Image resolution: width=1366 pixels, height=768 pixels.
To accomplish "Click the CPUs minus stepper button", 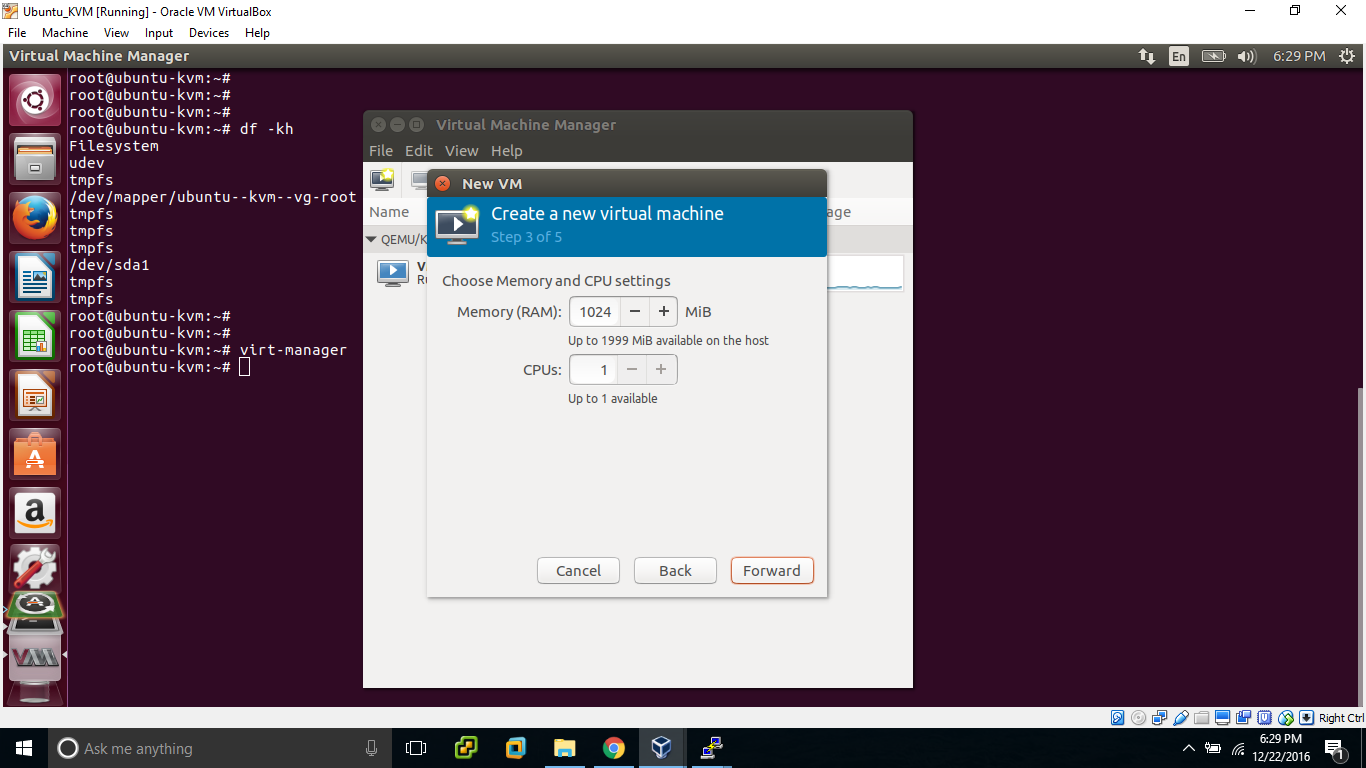I will [x=631, y=370].
